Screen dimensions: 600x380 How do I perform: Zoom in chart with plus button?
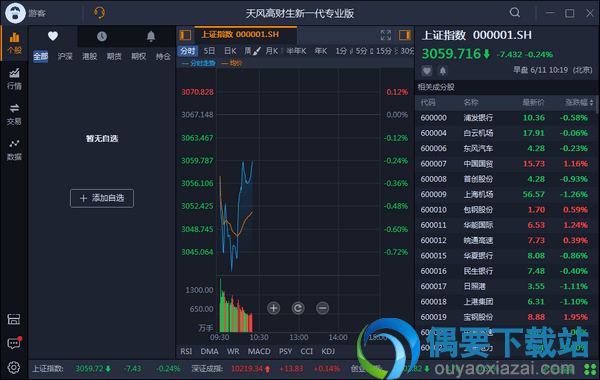[273, 308]
